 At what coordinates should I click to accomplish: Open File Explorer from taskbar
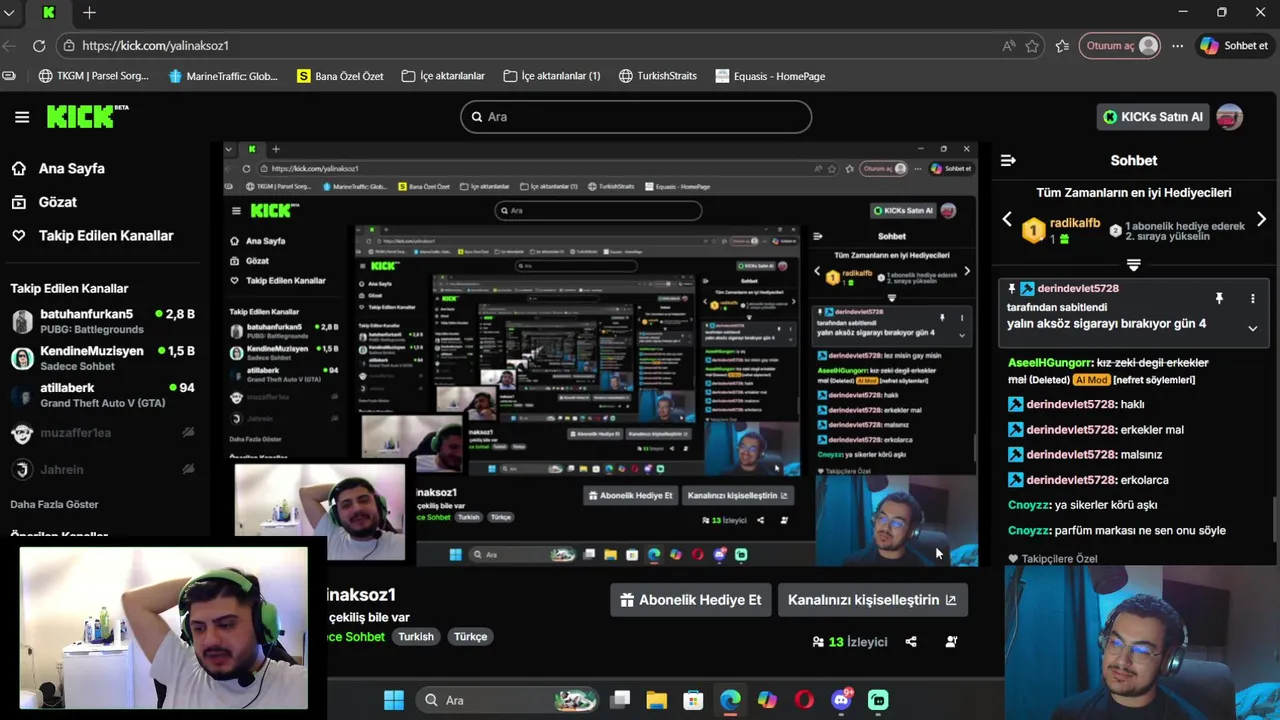[656, 700]
